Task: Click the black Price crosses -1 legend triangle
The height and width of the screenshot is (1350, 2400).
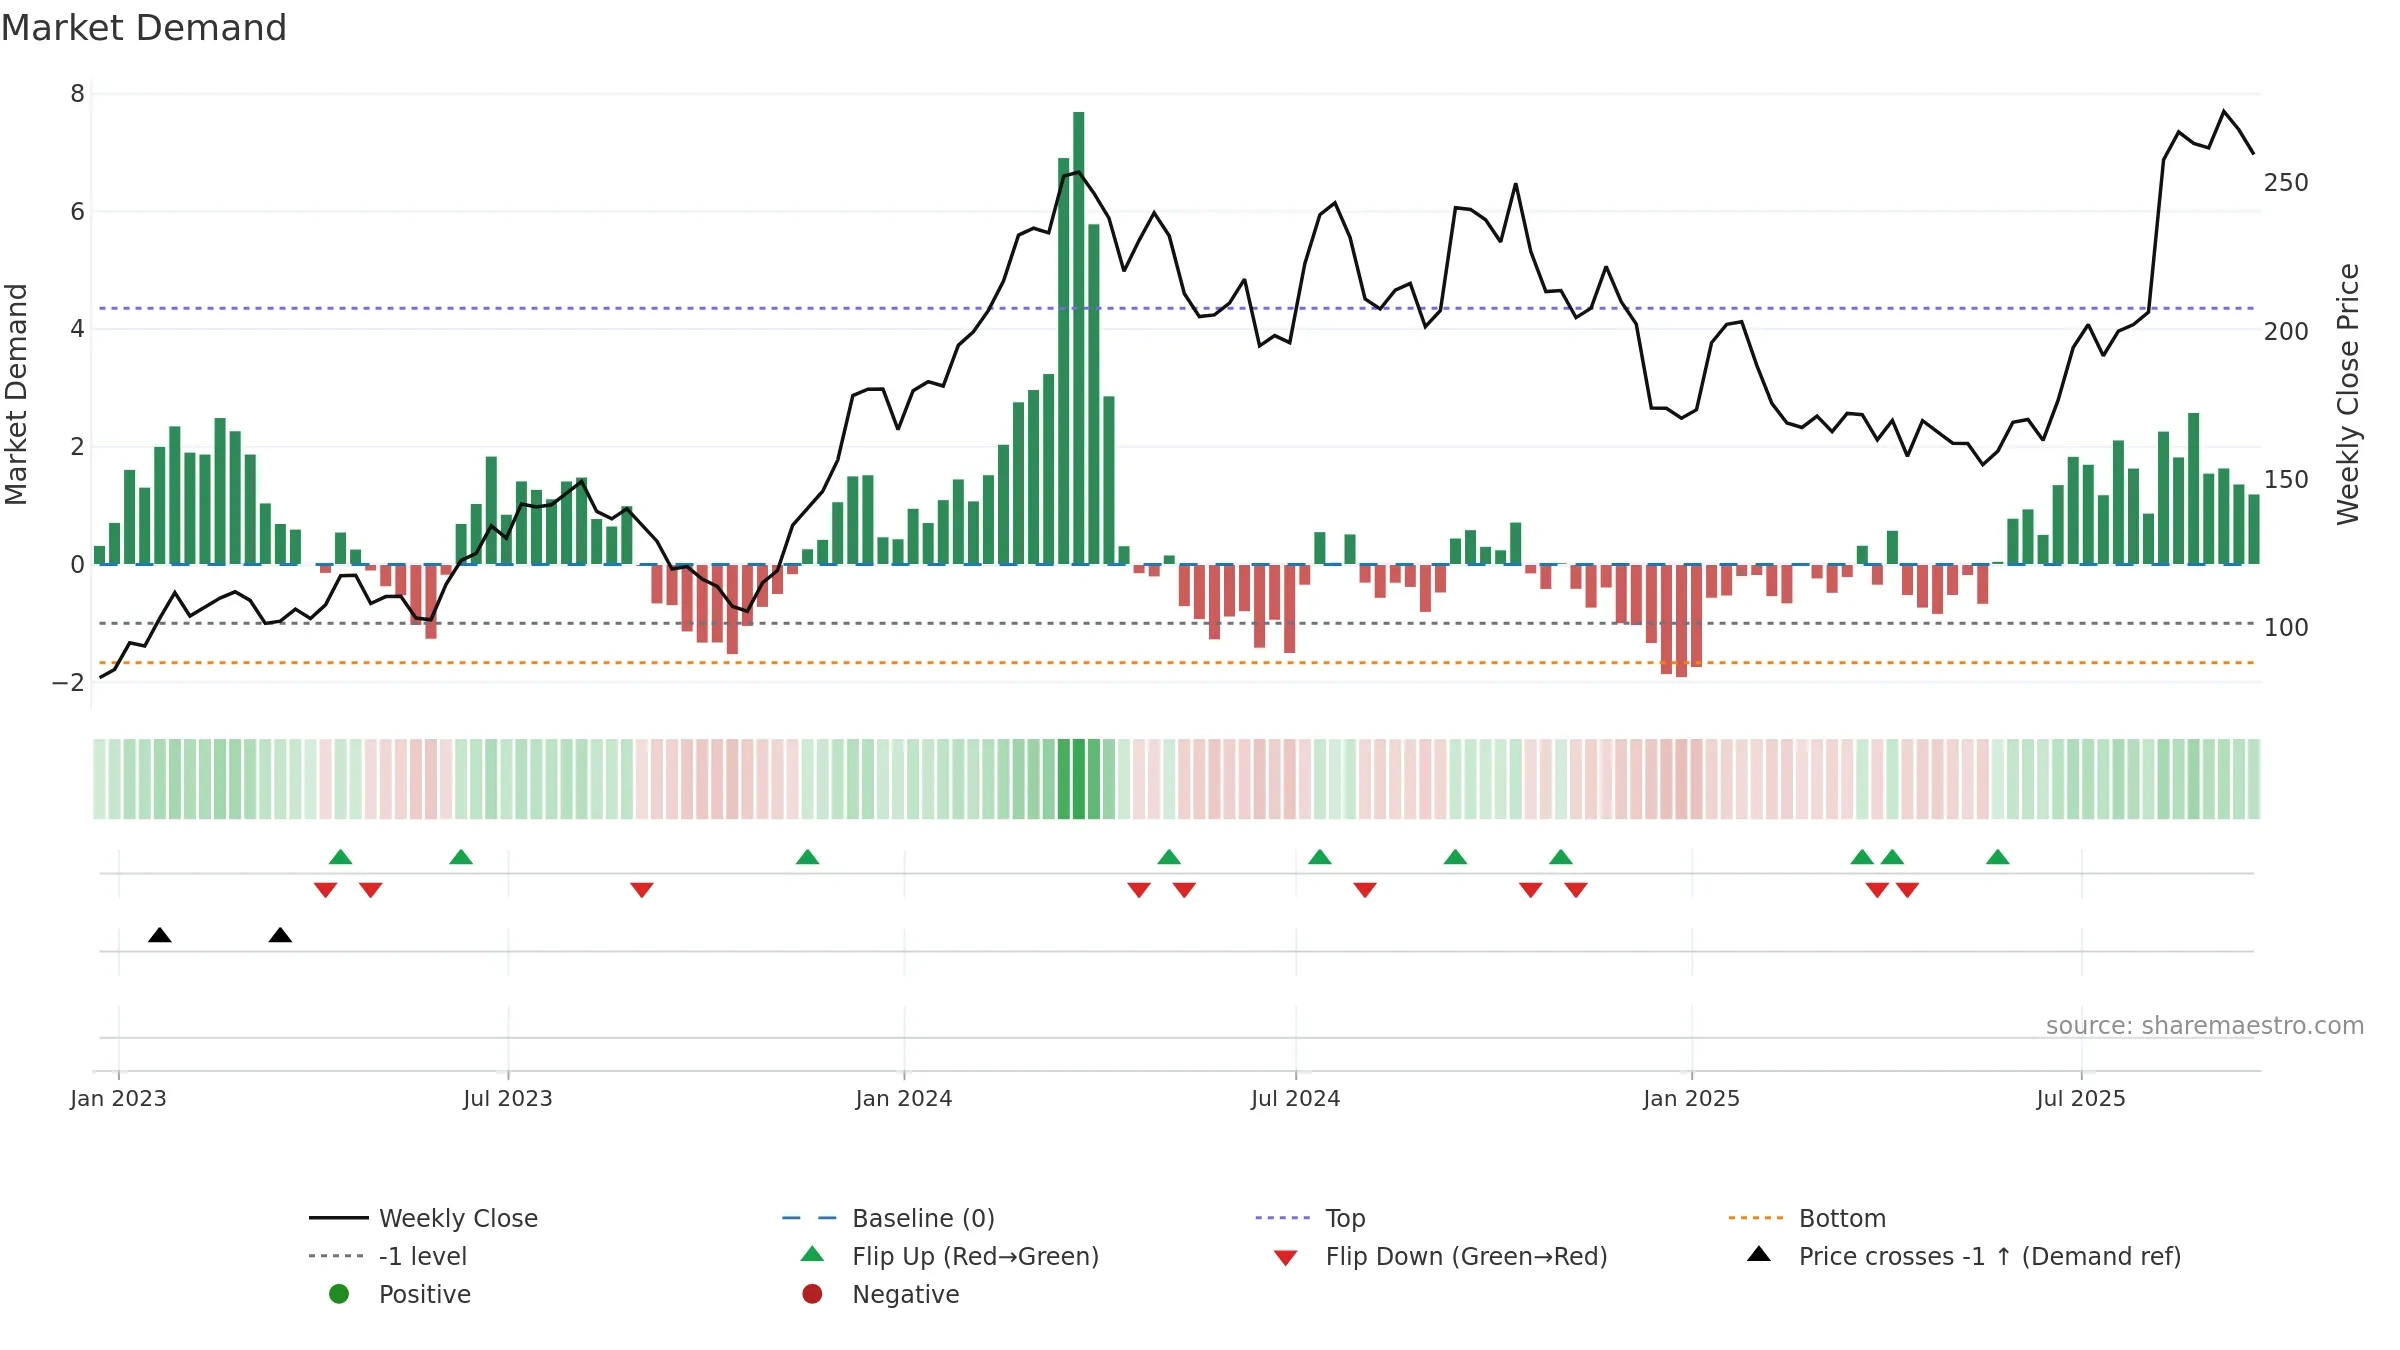Action: tap(1759, 1254)
